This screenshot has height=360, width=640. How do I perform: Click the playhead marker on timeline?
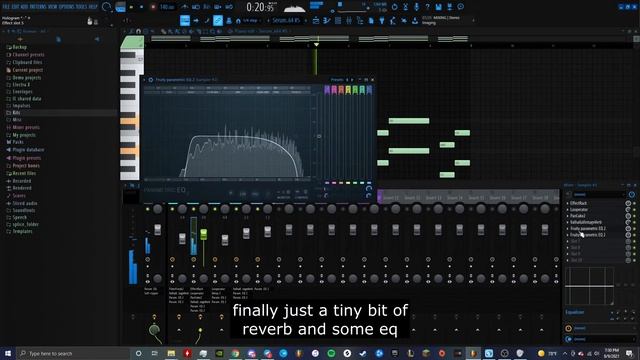(316, 44)
